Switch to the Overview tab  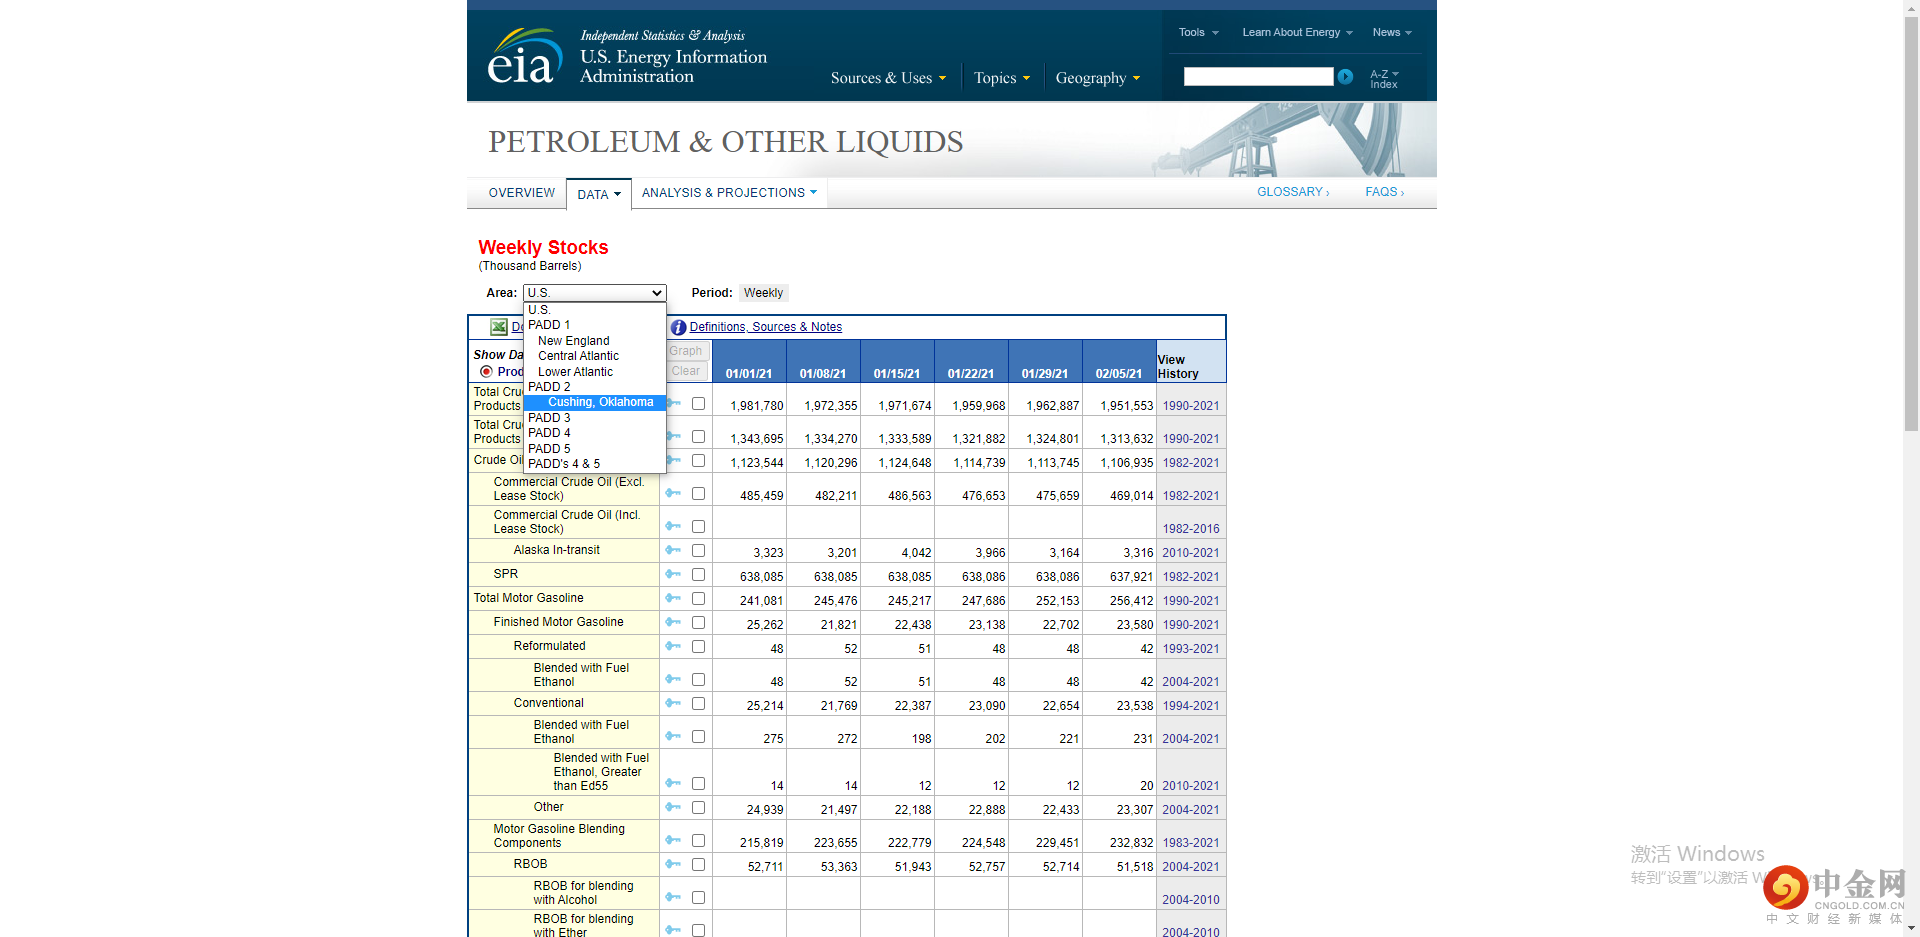521,193
